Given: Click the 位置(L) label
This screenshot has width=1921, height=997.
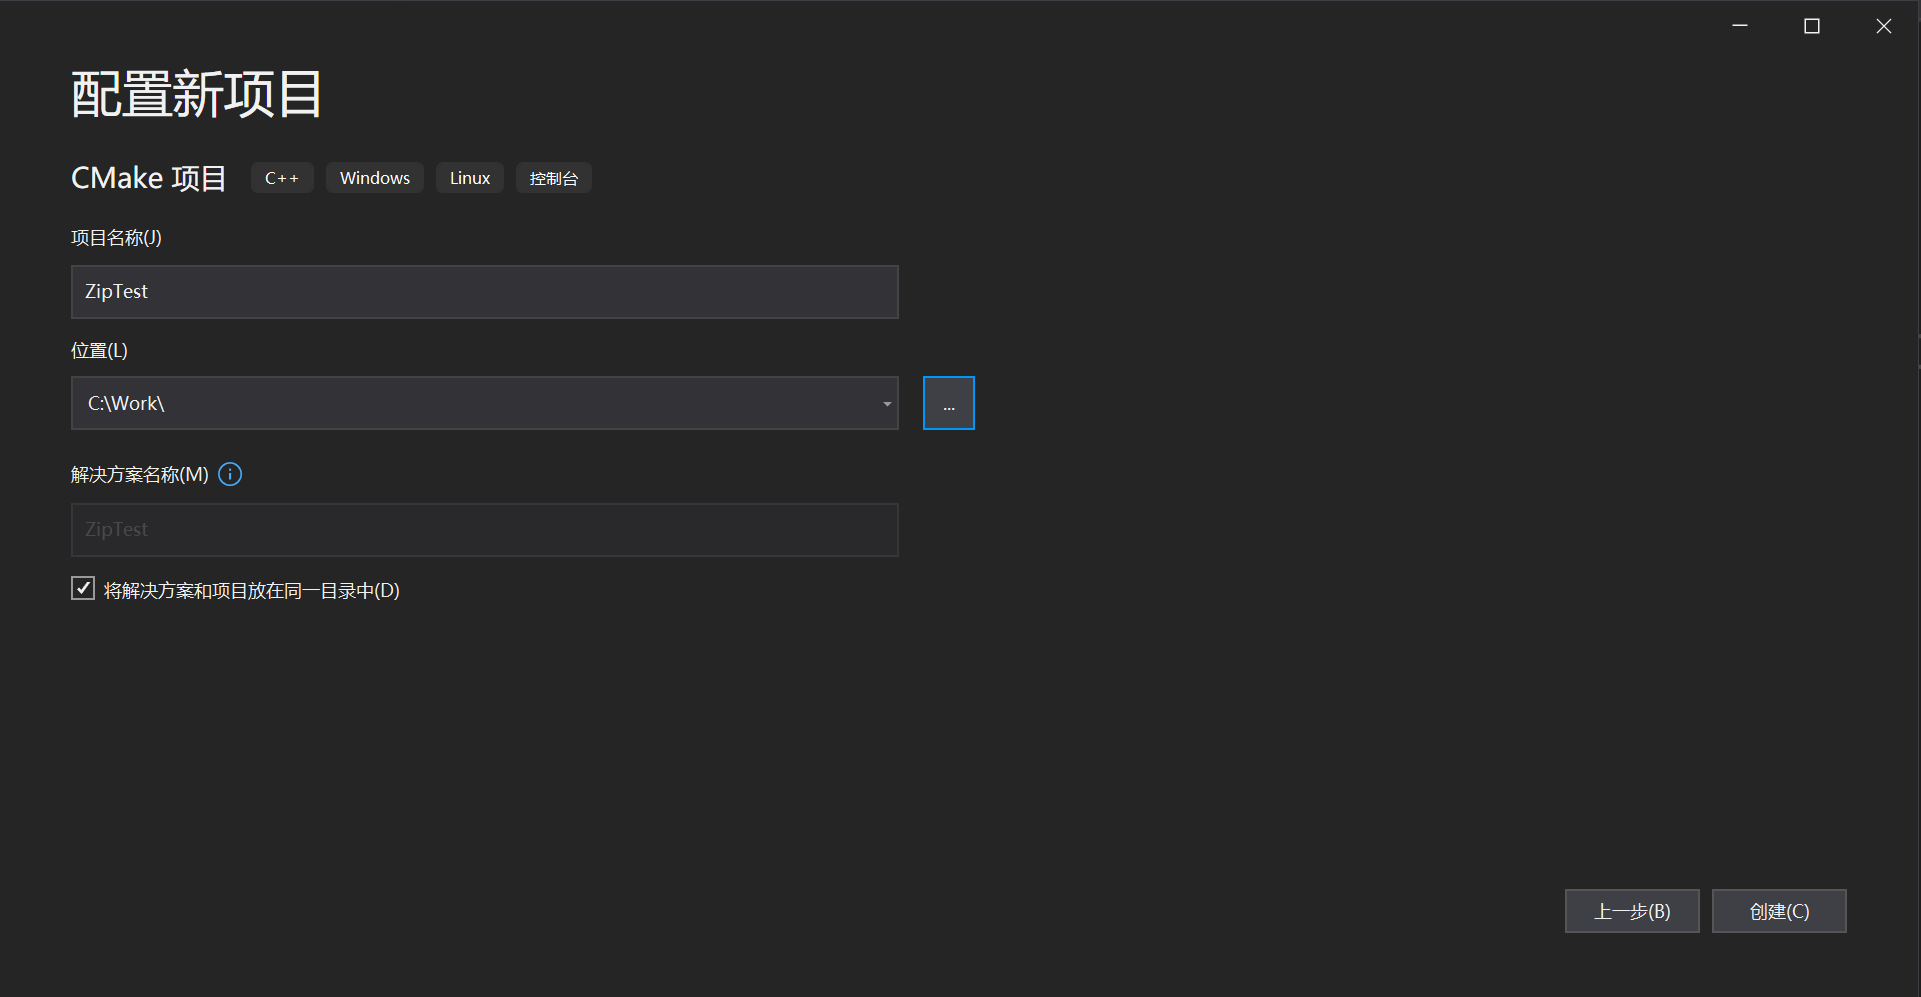Looking at the screenshot, I should pyautogui.click(x=99, y=351).
